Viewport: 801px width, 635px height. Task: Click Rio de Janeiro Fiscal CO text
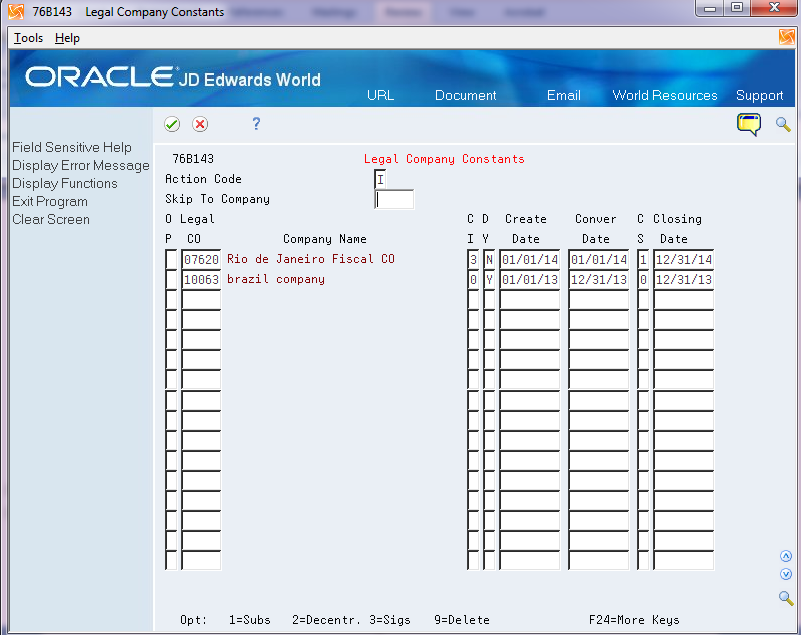(x=311, y=259)
